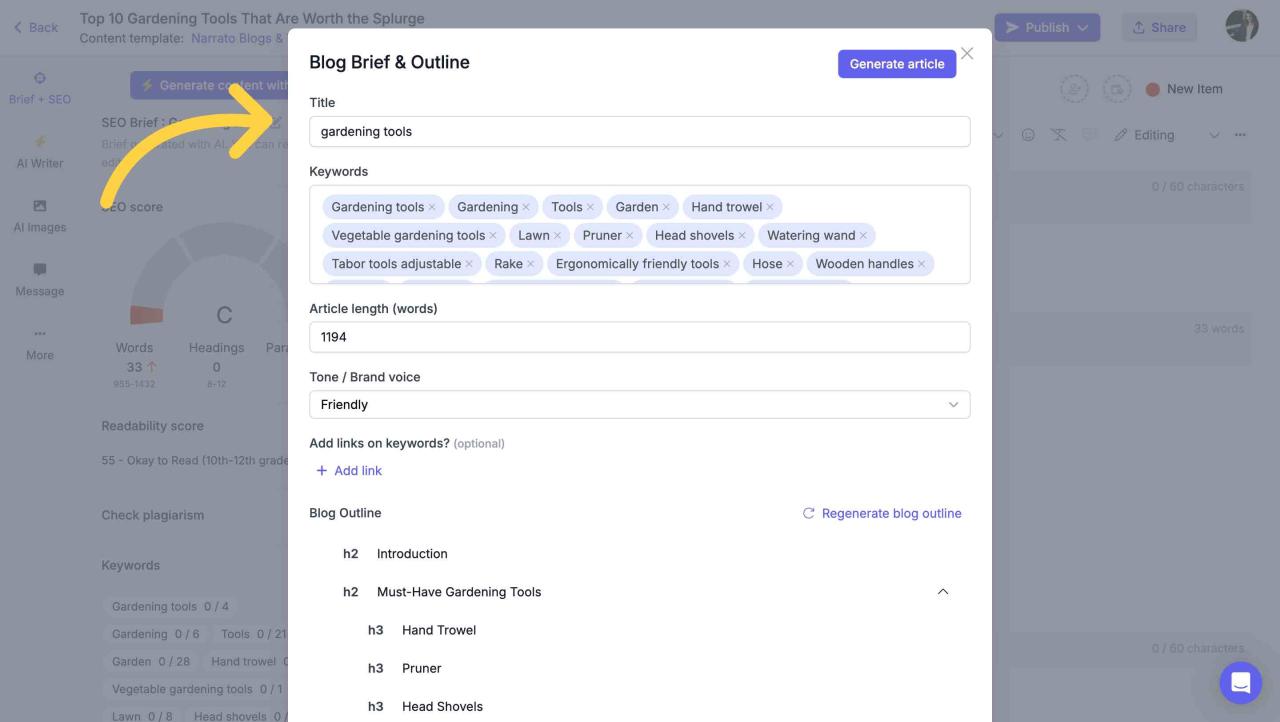The width and height of the screenshot is (1280, 722).
Task: Click the Share button
Action: coord(1159,27)
